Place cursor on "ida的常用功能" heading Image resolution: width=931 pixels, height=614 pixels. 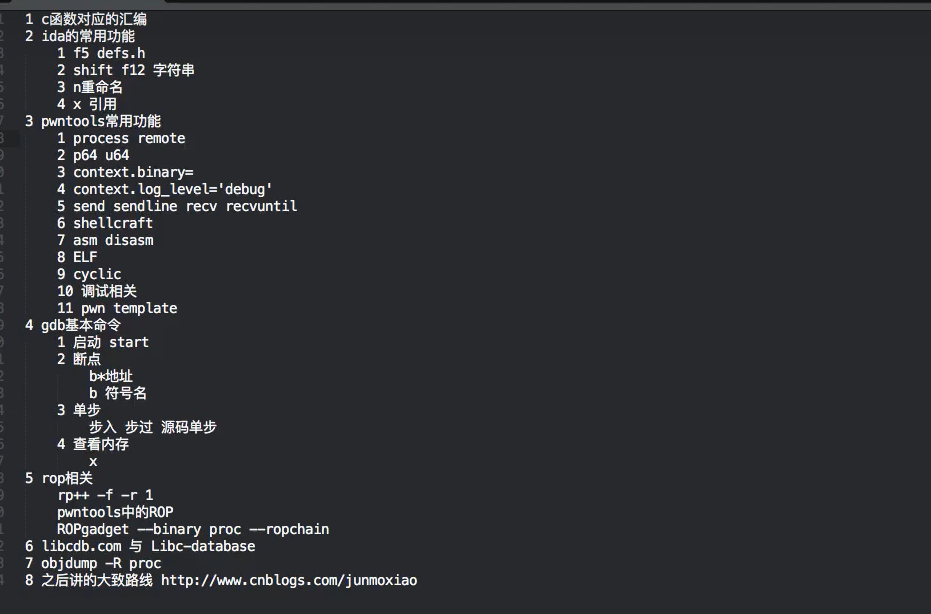click(x=88, y=36)
